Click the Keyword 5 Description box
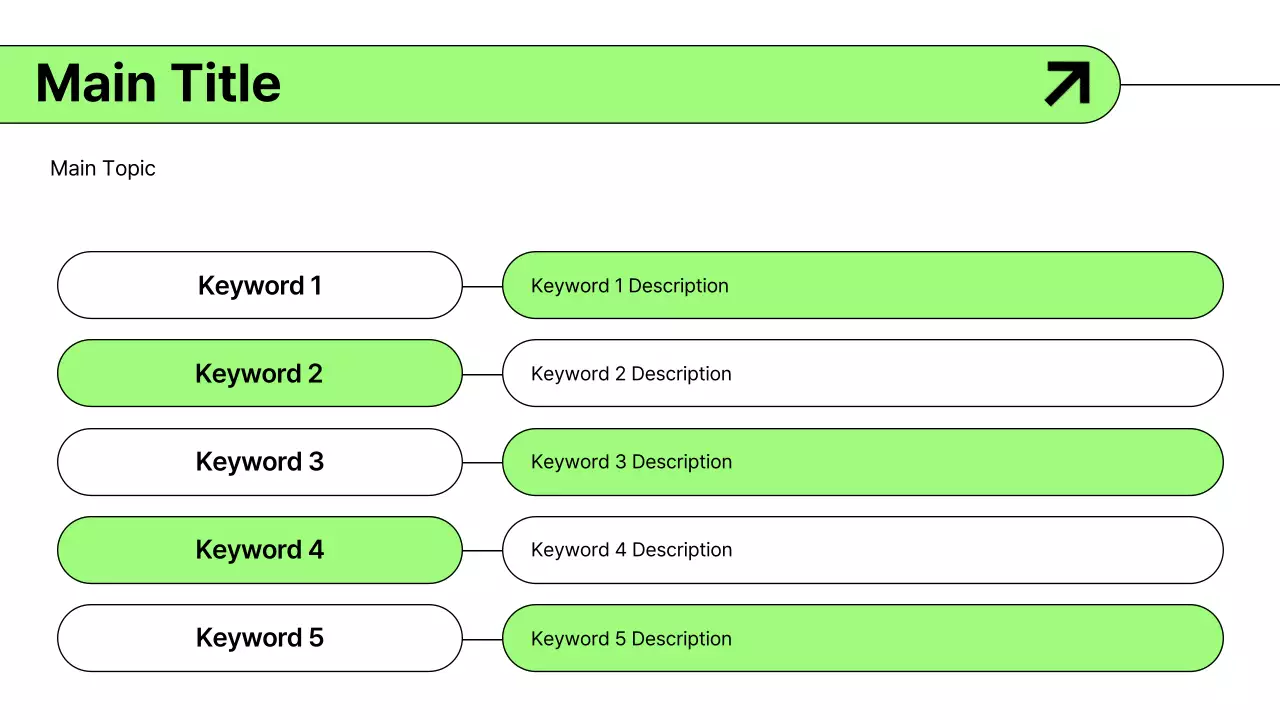The height and width of the screenshot is (720, 1280). (x=862, y=638)
